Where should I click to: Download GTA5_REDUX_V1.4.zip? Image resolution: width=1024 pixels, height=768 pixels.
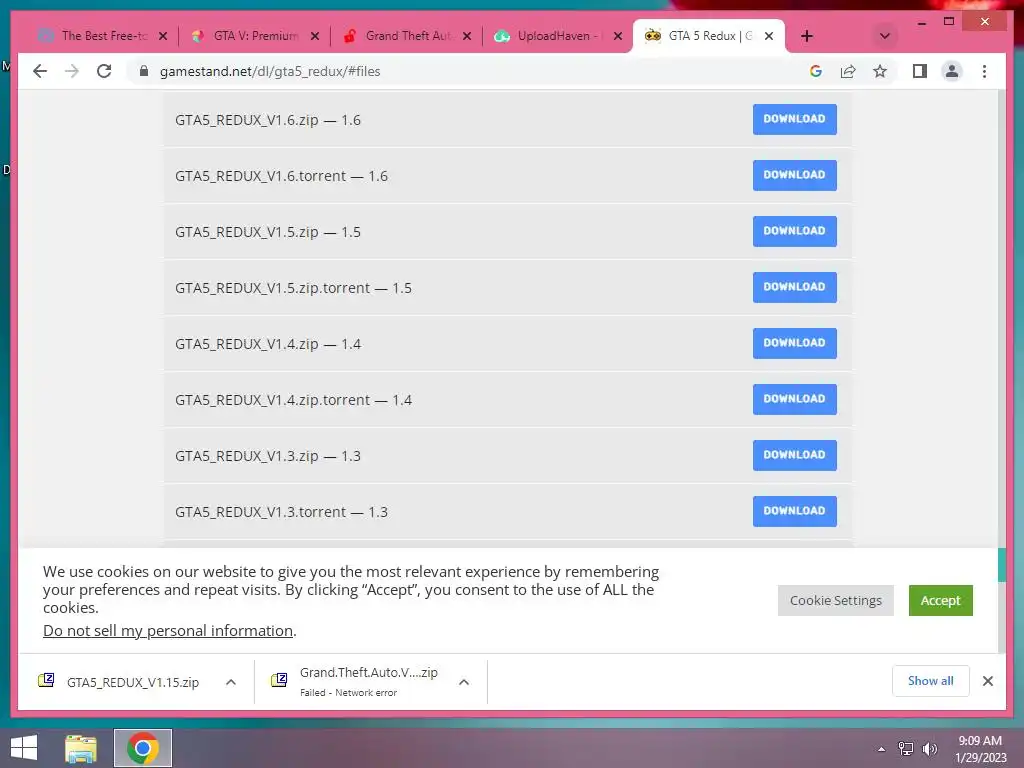coord(794,343)
